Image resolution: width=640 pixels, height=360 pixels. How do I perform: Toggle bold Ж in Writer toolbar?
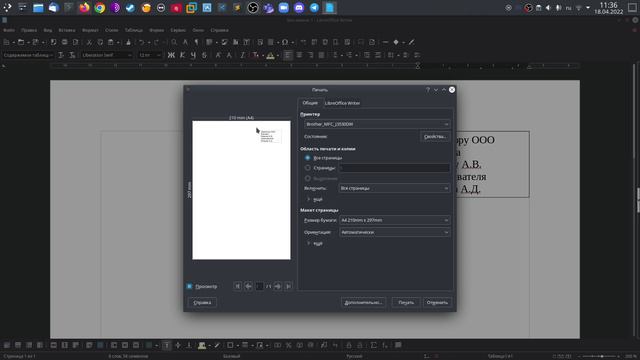(171, 55)
